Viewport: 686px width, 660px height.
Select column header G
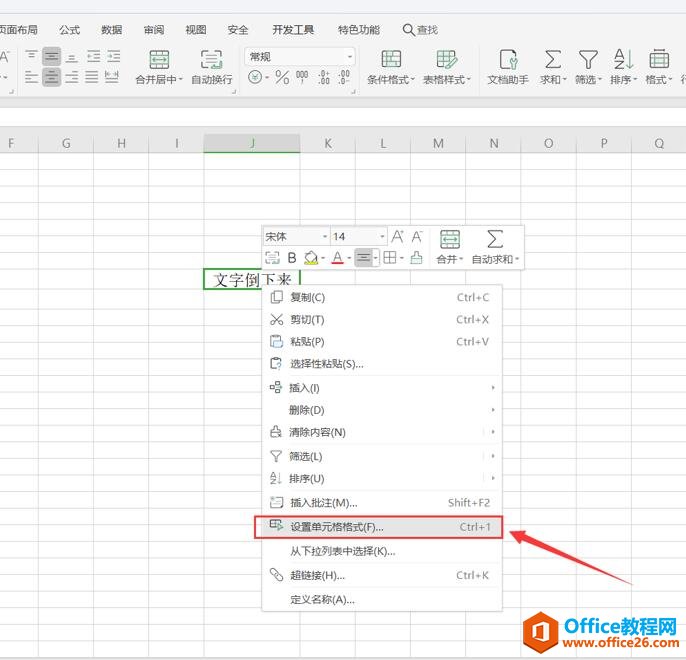coord(66,143)
